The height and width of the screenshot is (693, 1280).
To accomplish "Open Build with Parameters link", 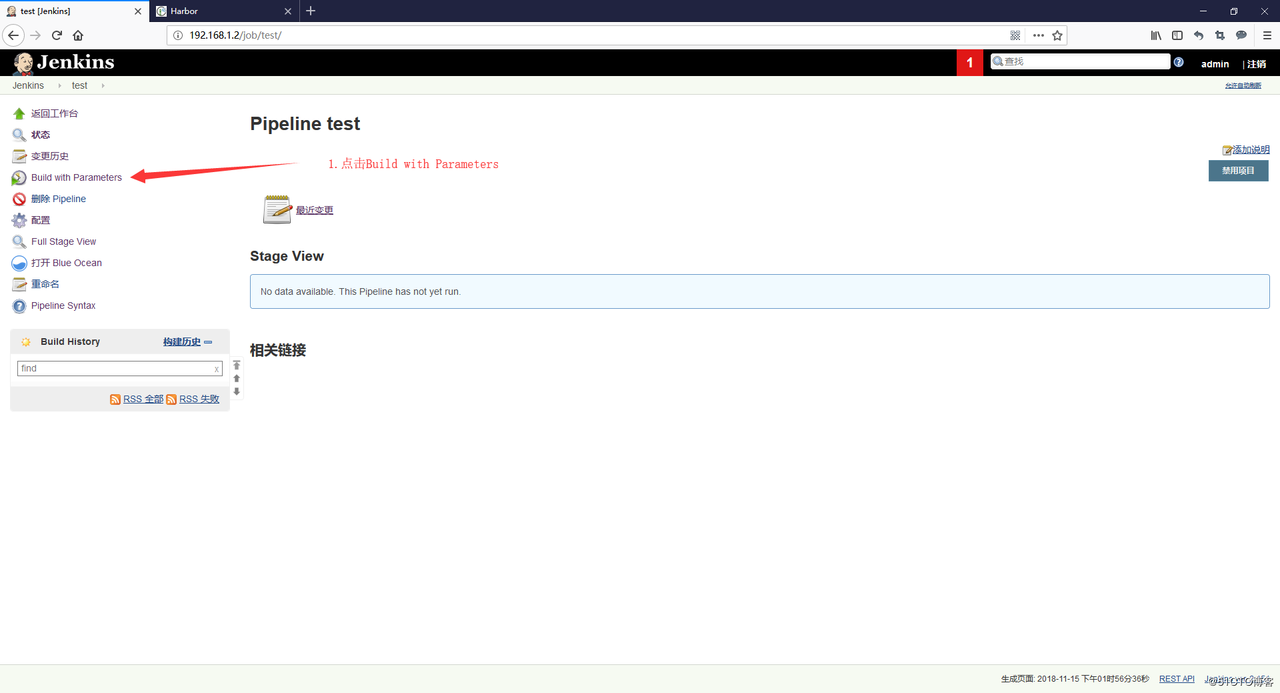I will 76,178.
